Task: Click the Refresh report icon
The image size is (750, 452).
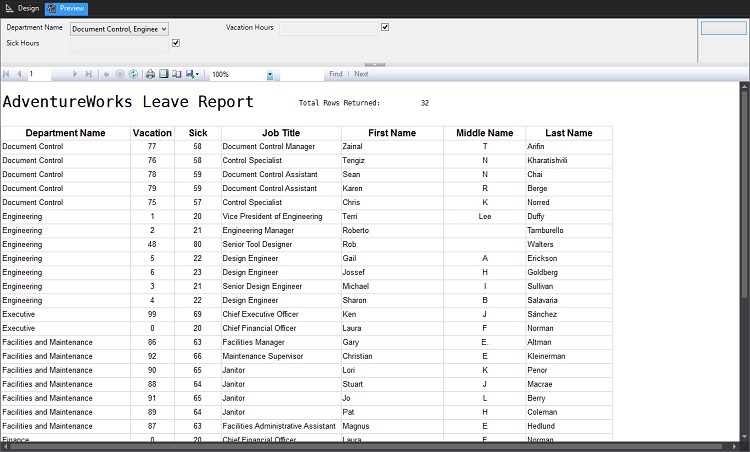Action: point(133,74)
